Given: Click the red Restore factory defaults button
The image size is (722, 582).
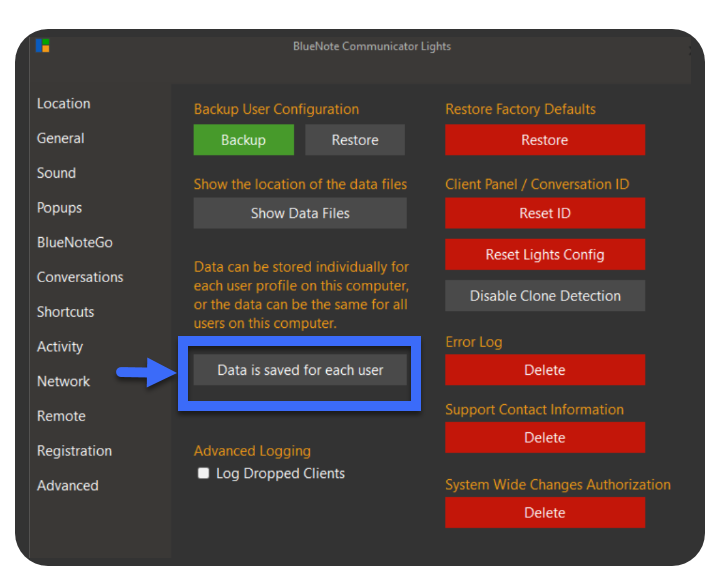Looking at the screenshot, I should pyautogui.click(x=545, y=140).
